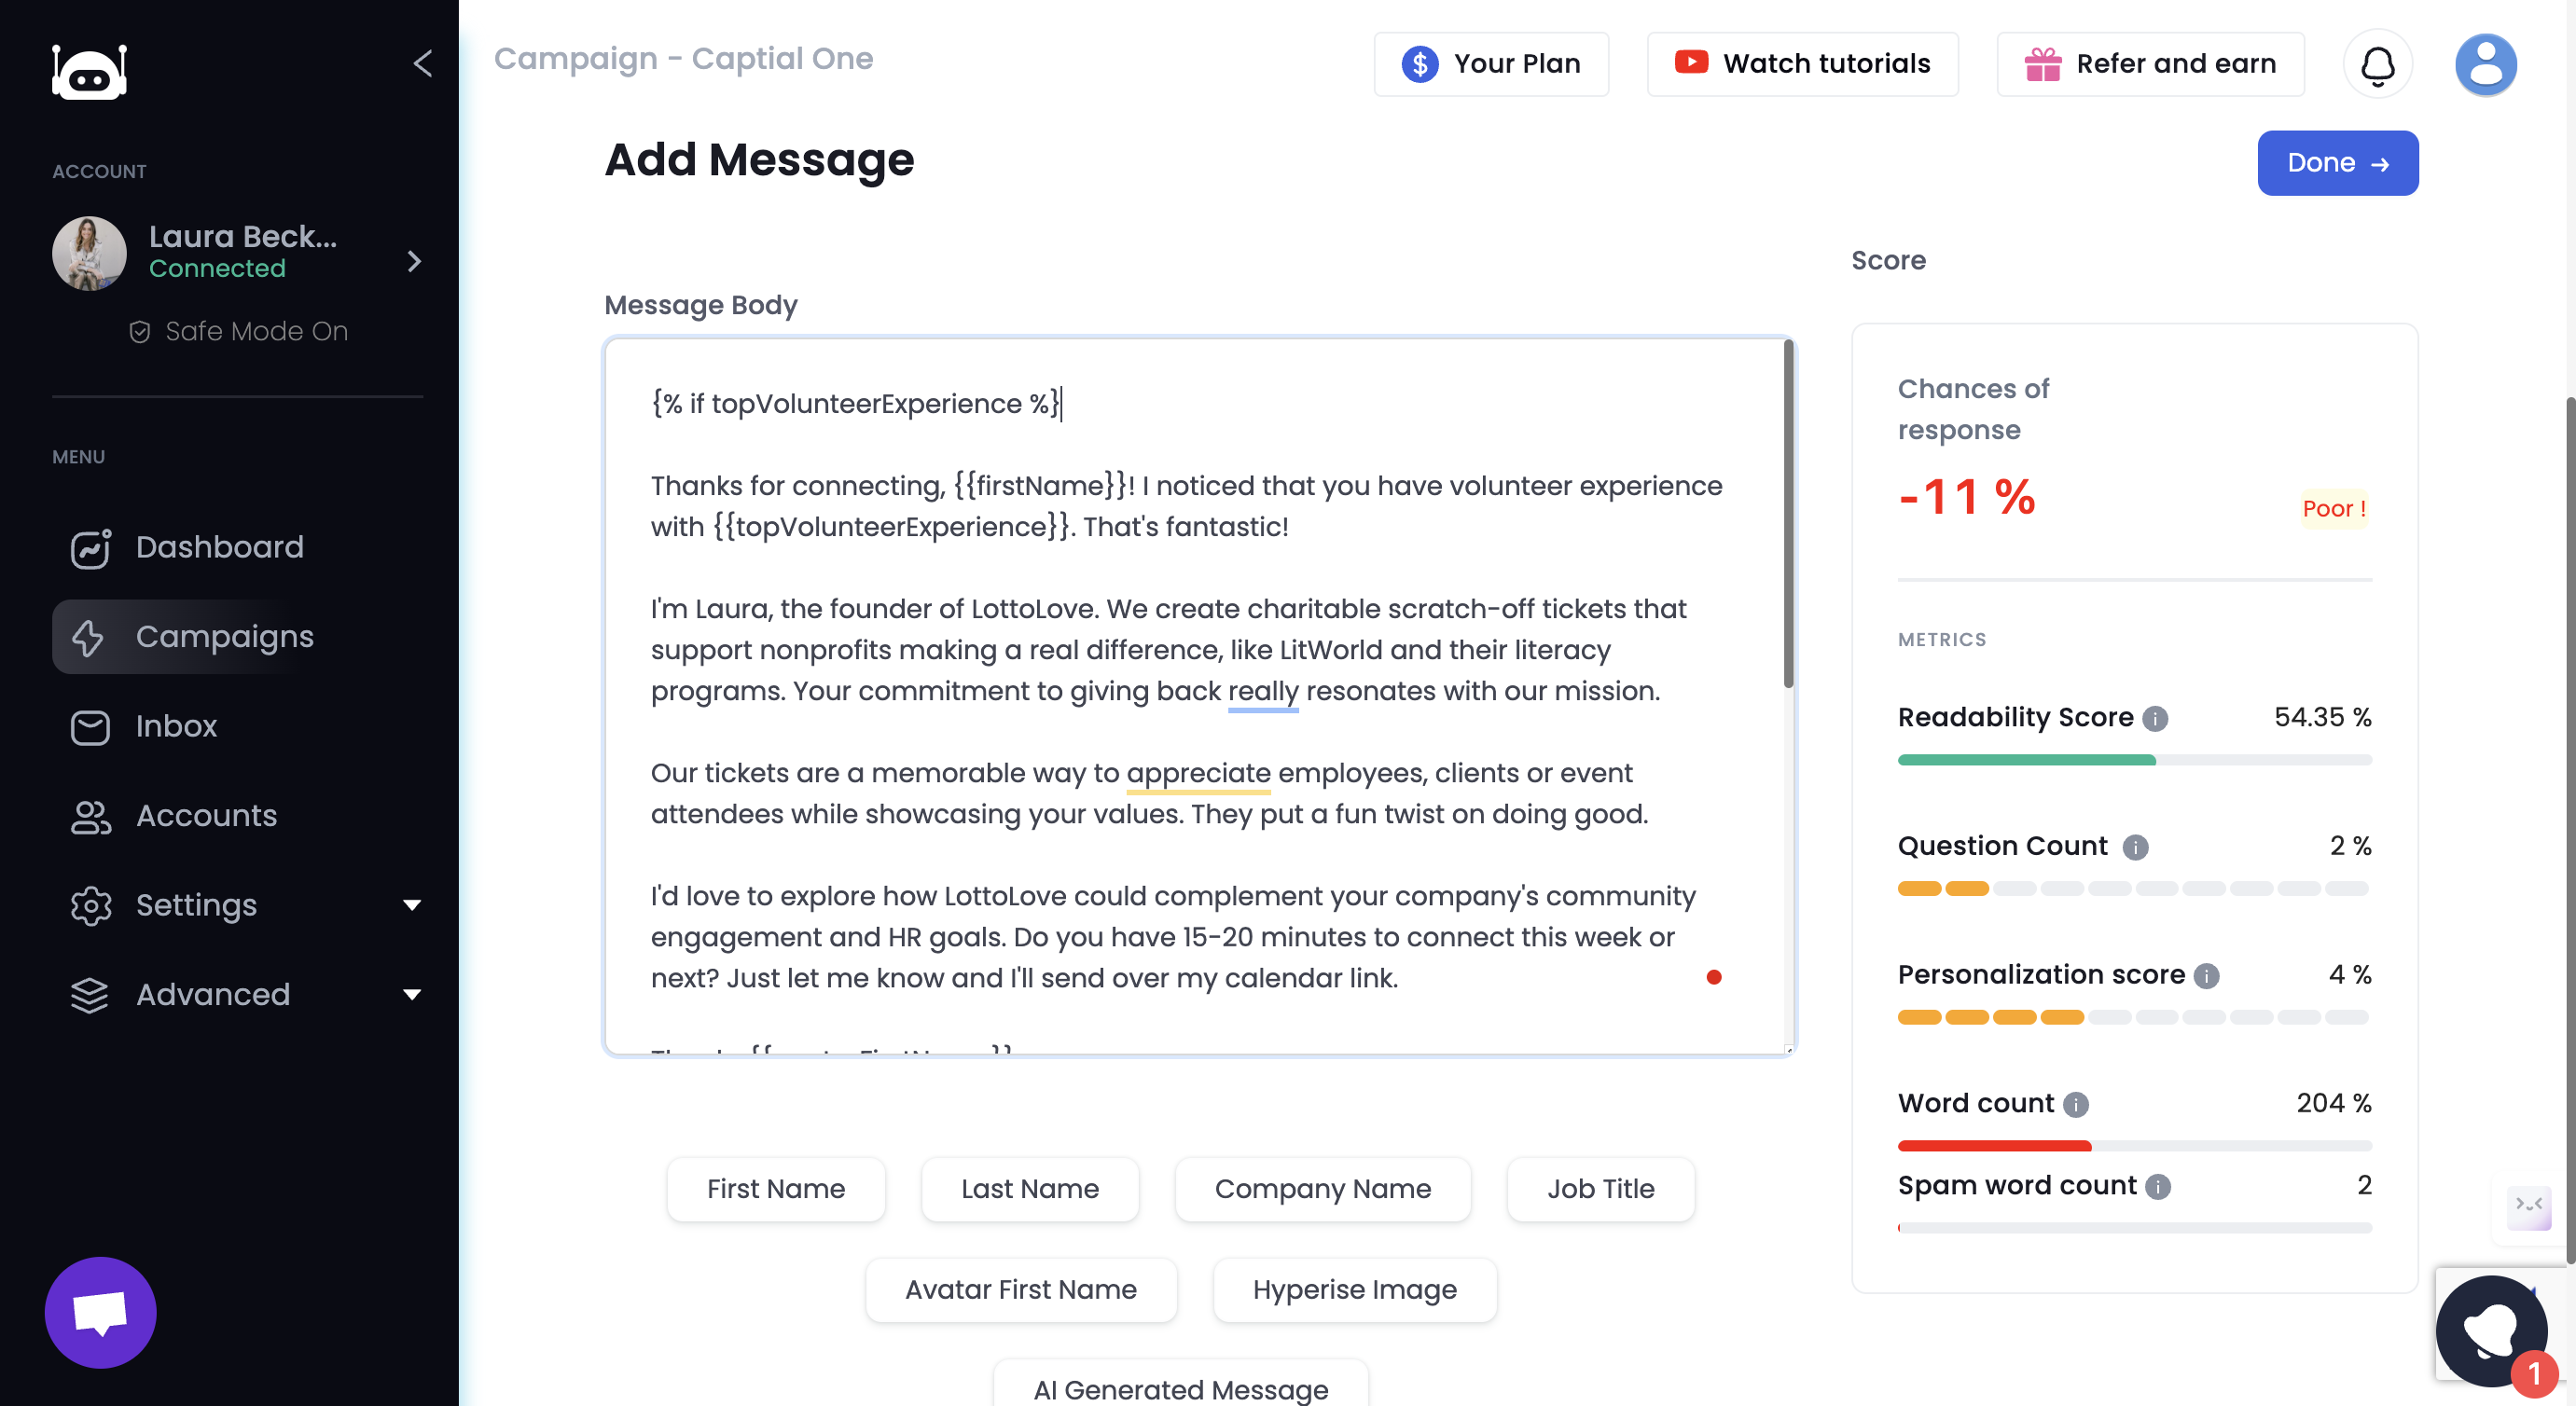Open the Settings menu item

(x=237, y=906)
